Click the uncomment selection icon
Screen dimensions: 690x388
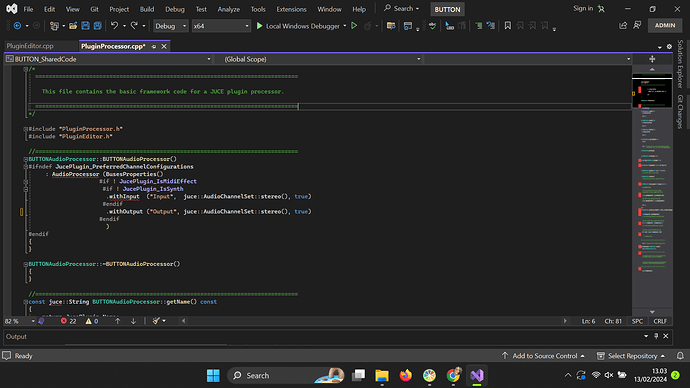[491, 26]
